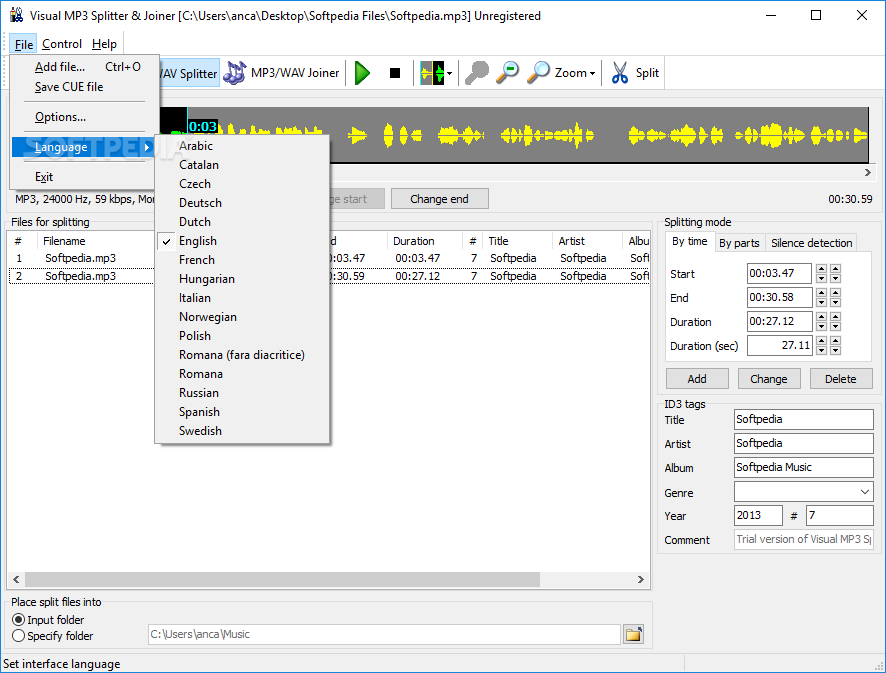Viewport: 886px width, 673px height.
Task: Click the waveform view mode icon
Action: tap(432, 73)
